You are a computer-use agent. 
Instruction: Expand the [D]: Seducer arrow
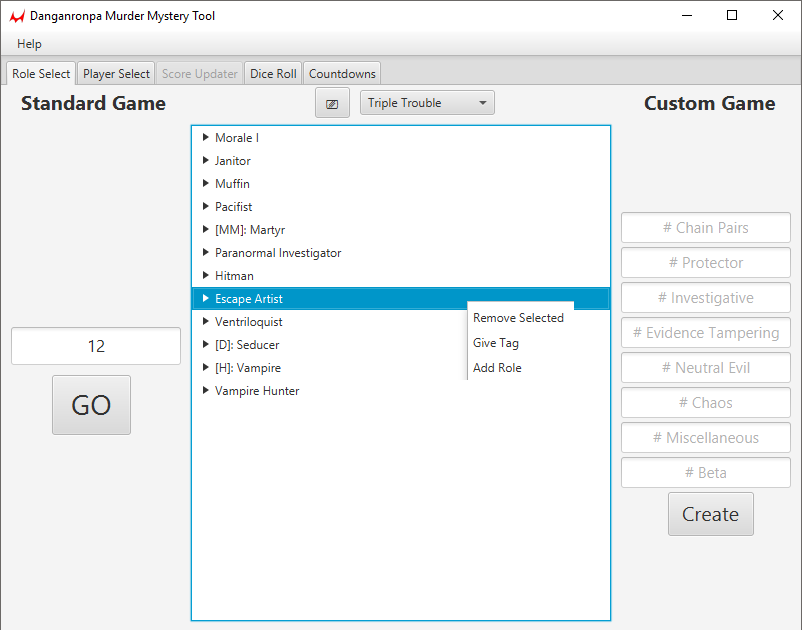point(206,344)
